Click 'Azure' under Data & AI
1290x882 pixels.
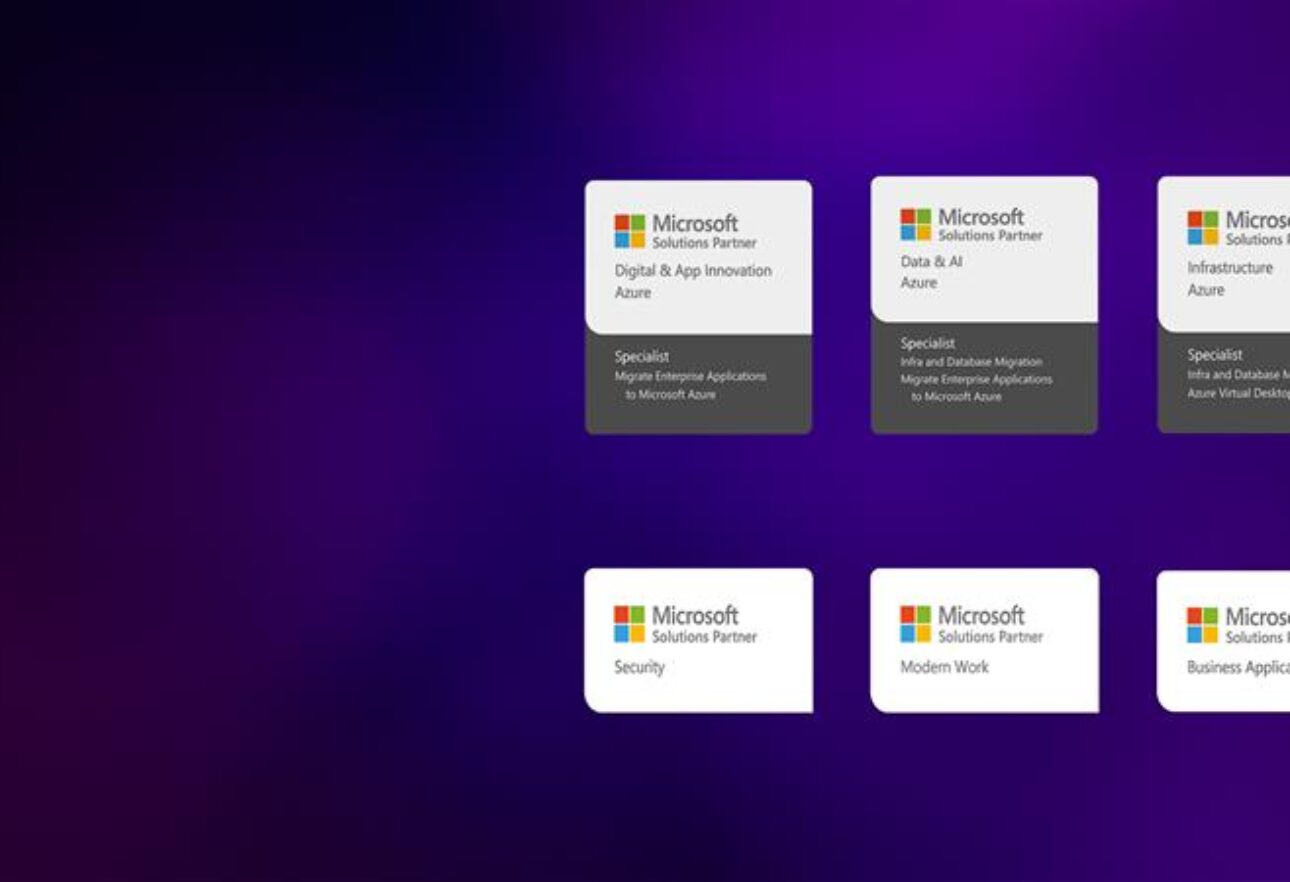[919, 283]
